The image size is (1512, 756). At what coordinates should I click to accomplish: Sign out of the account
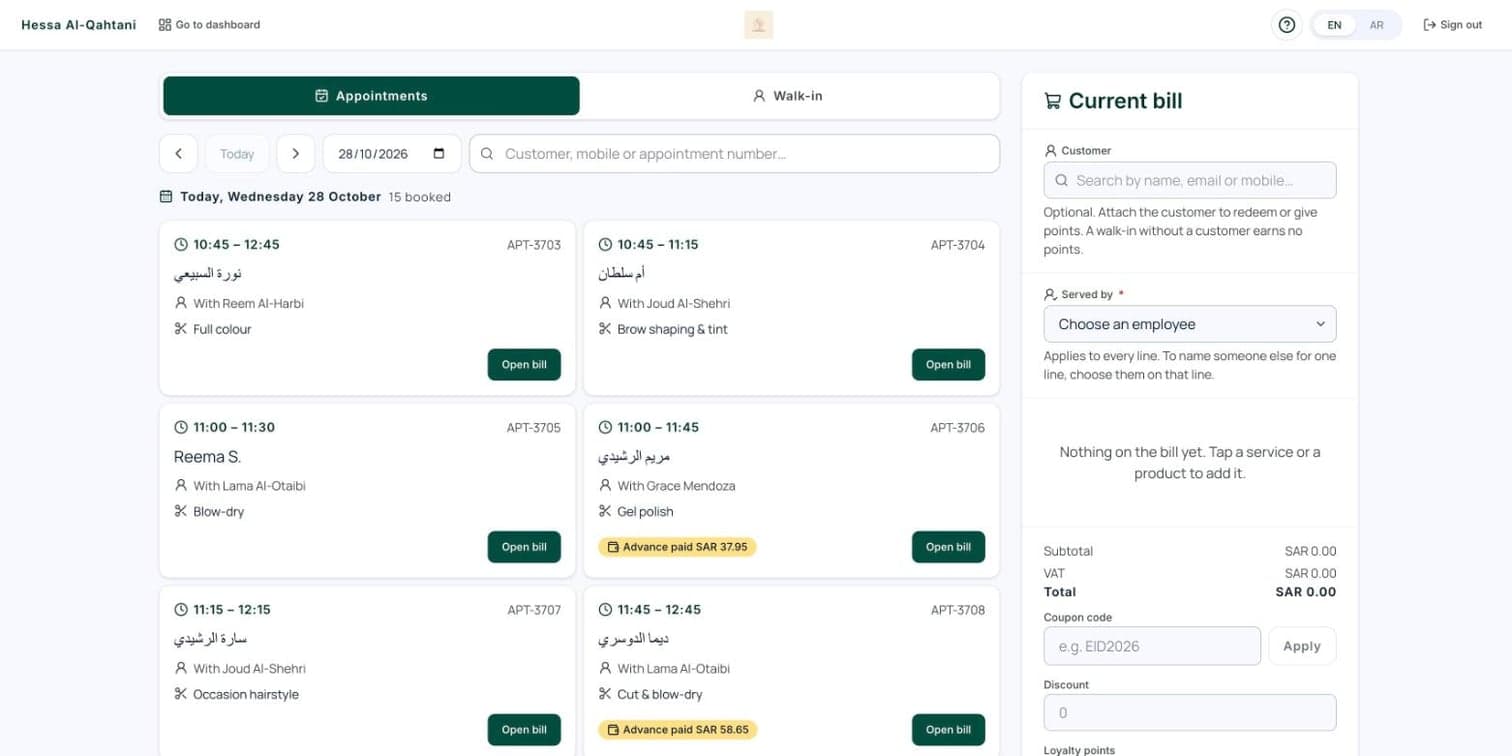(x=1452, y=25)
